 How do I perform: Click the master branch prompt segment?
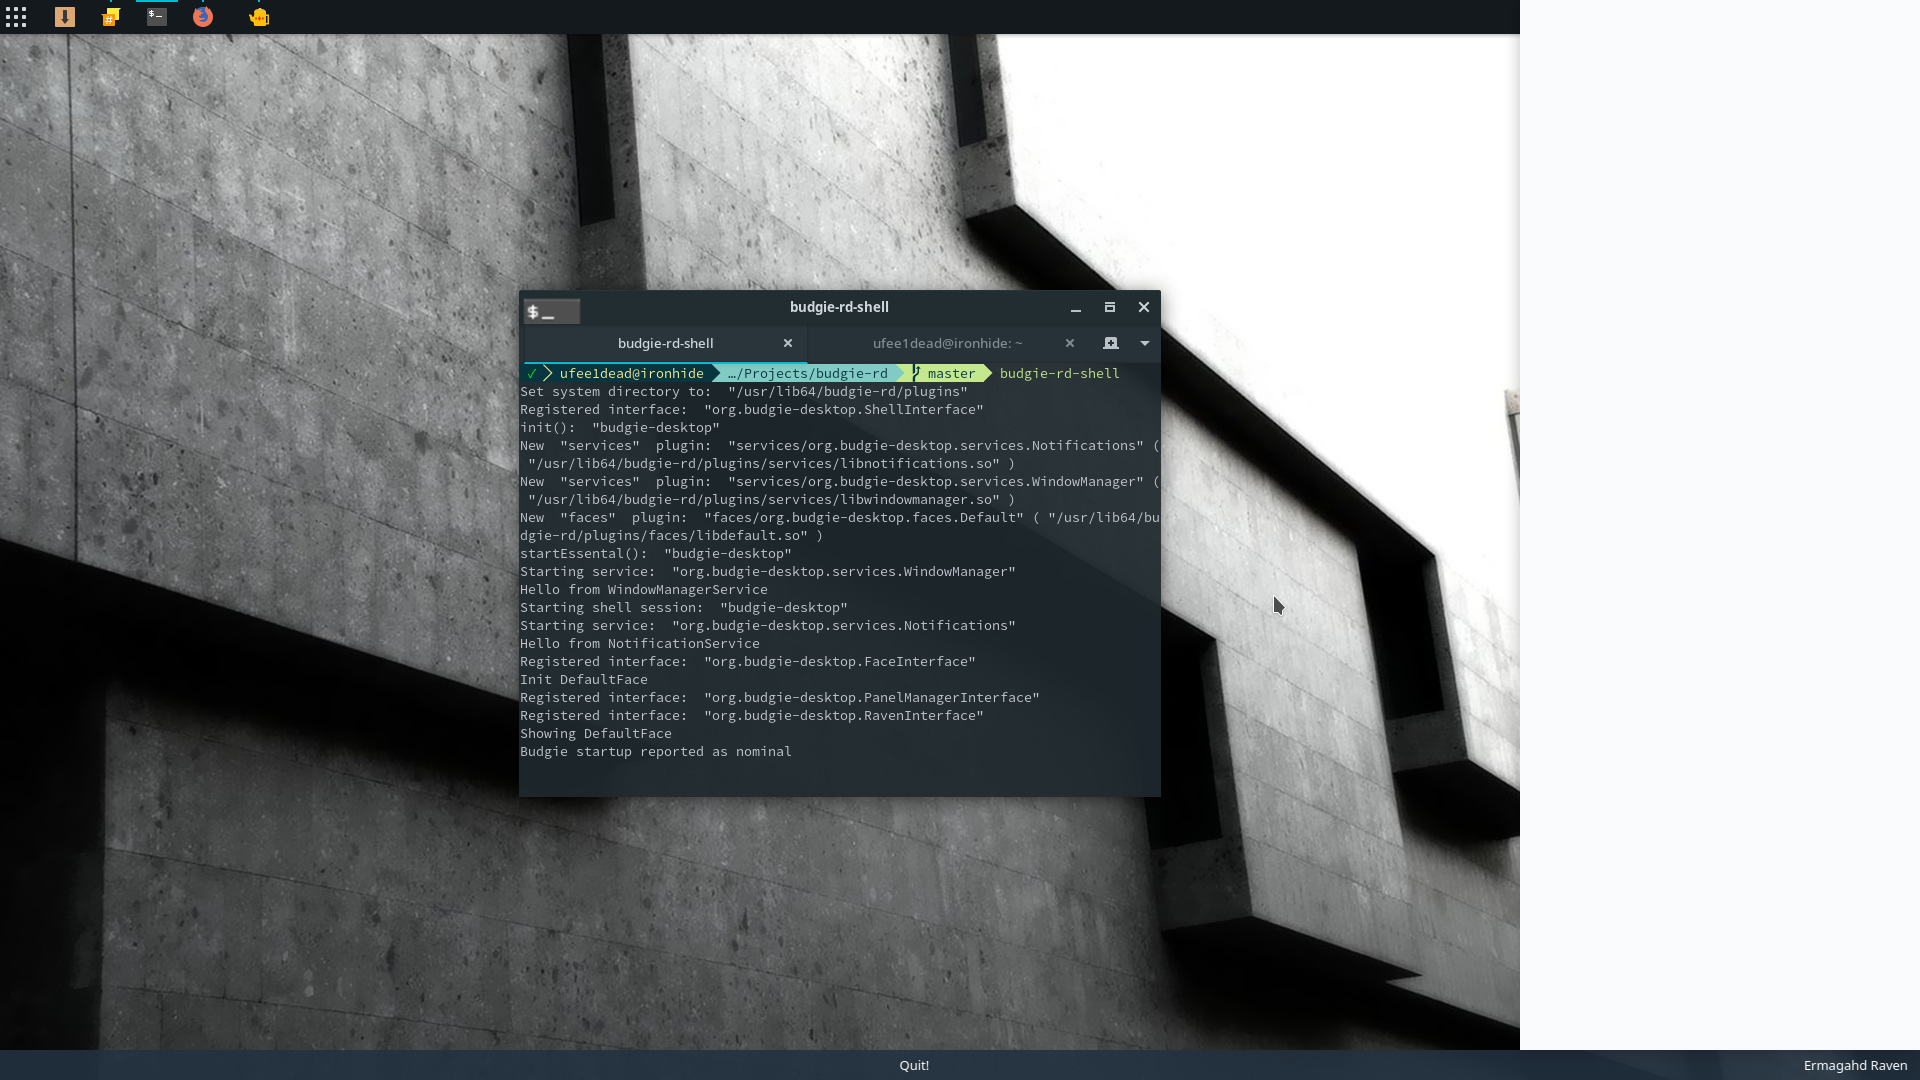[949, 374]
